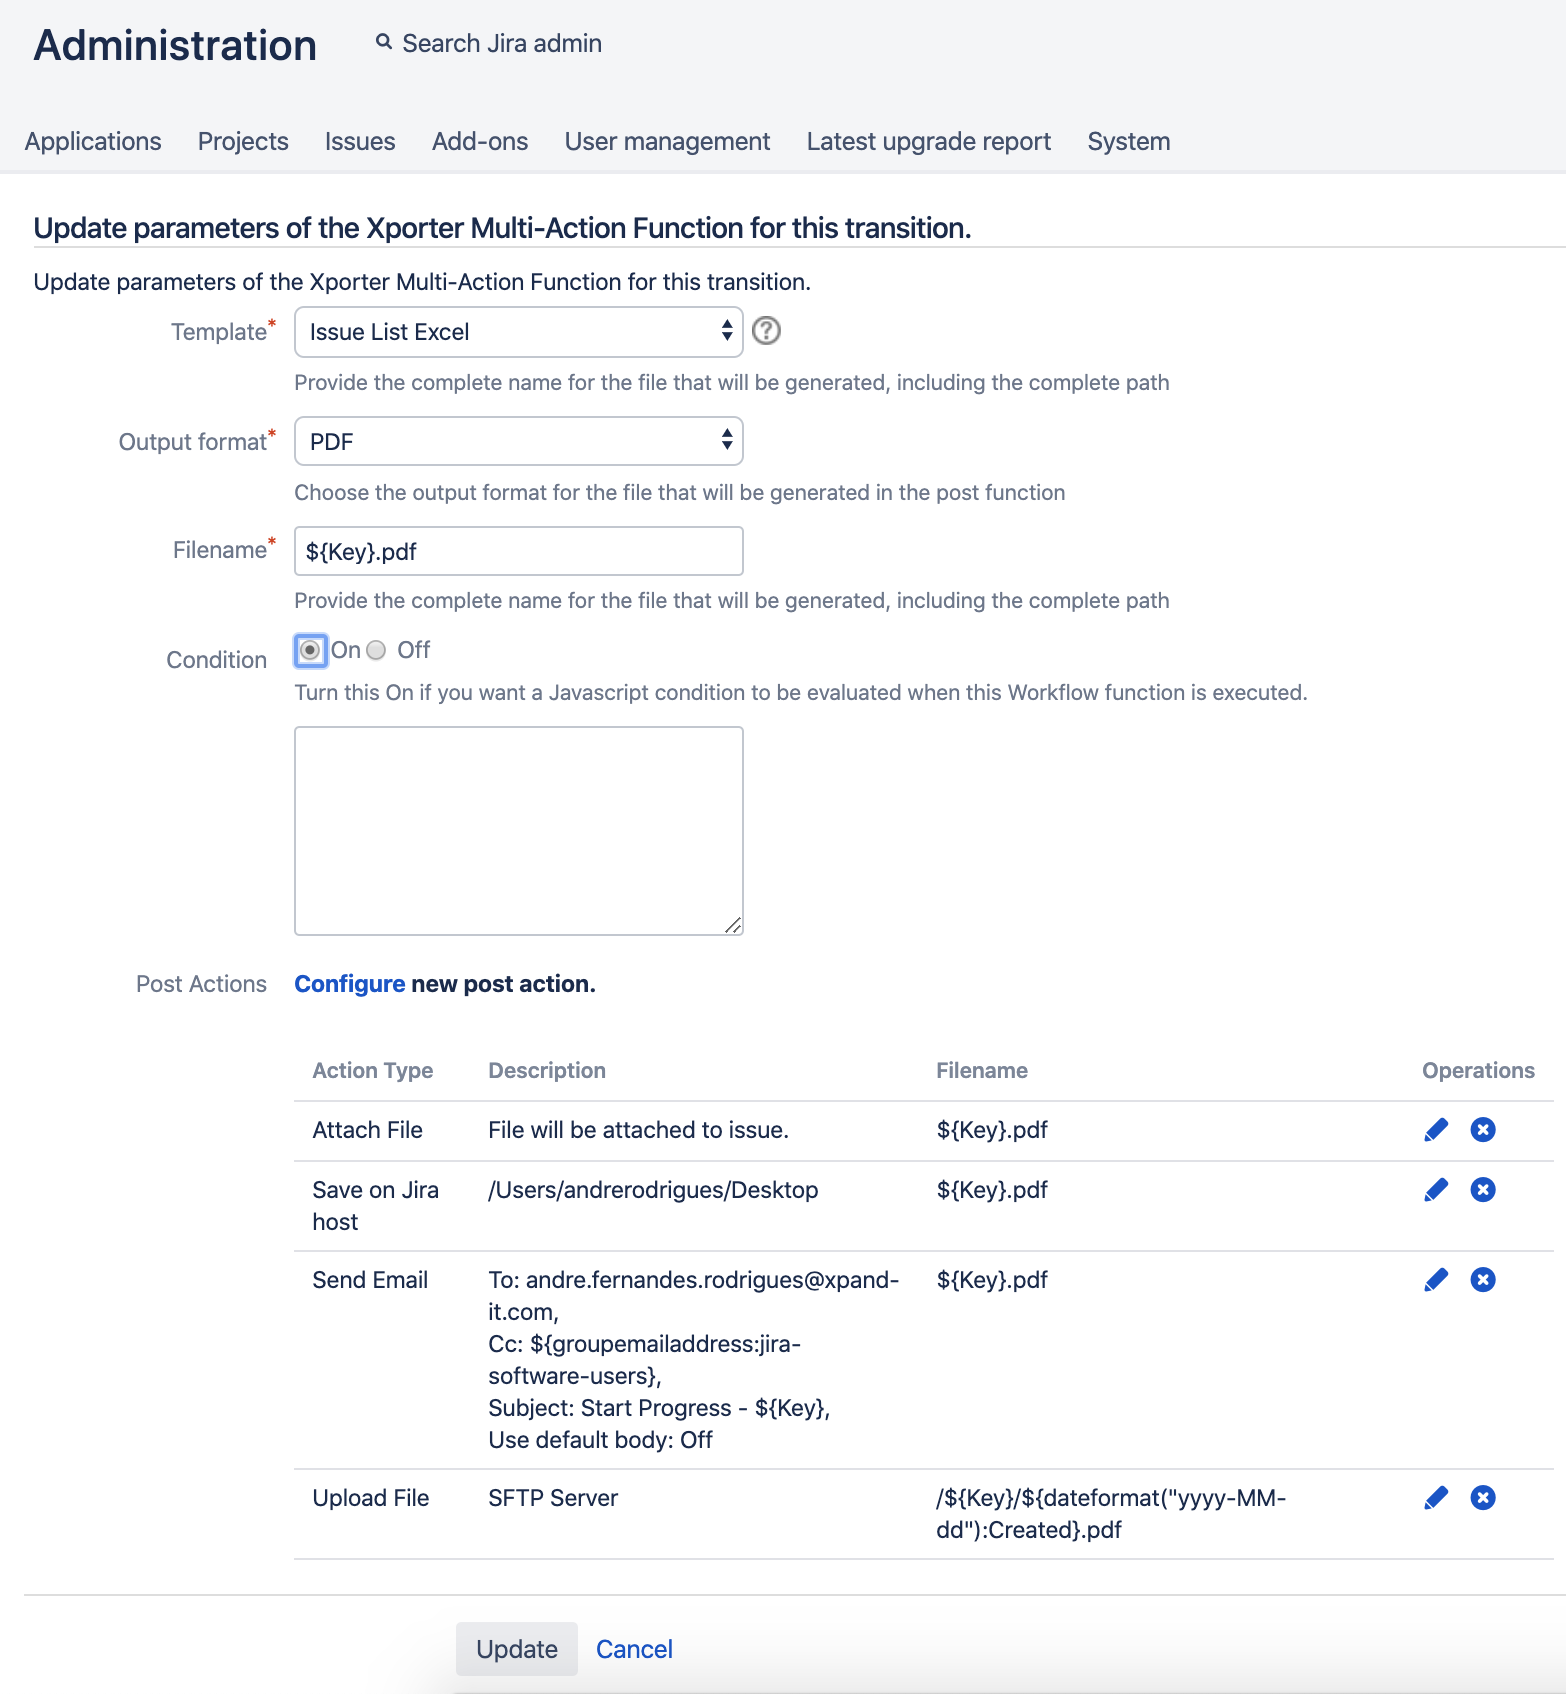The image size is (1566, 1694).
Task: Edit the Attach File post action
Action: [x=1436, y=1130]
